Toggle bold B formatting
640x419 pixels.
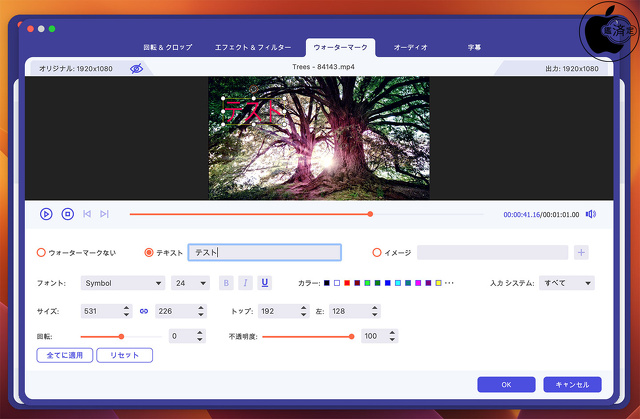click(226, 283)
